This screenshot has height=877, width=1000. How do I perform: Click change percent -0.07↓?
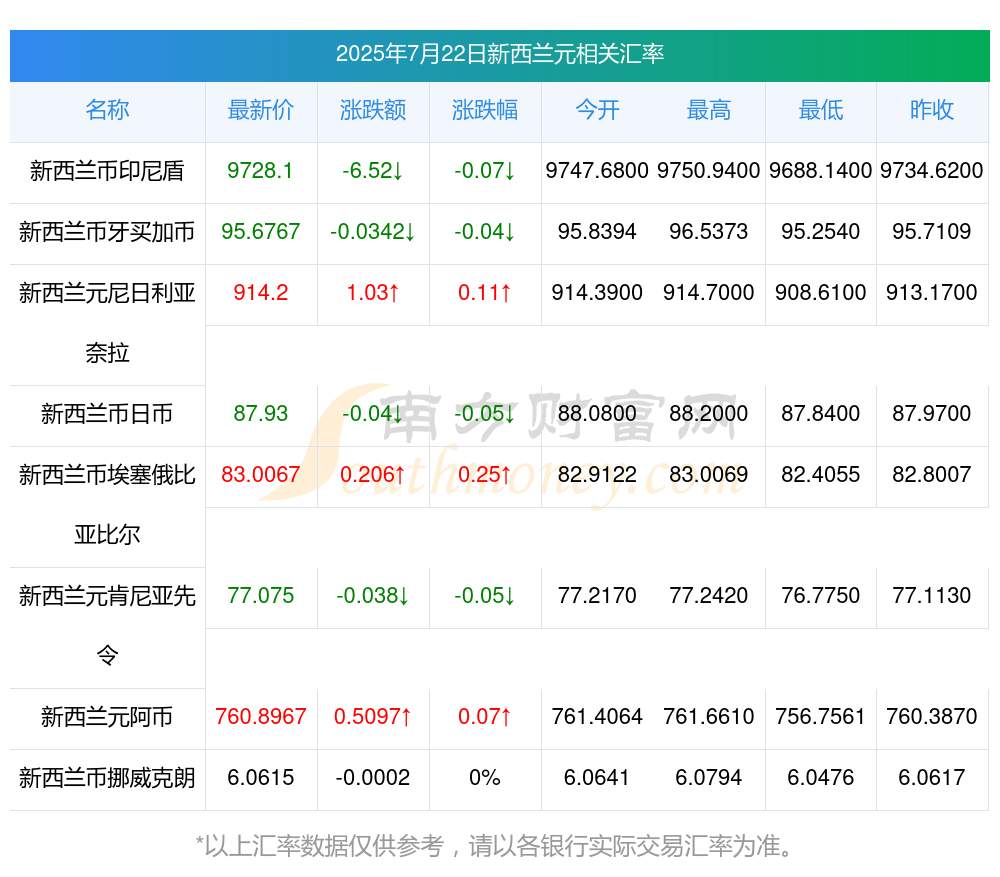(485, 170)
